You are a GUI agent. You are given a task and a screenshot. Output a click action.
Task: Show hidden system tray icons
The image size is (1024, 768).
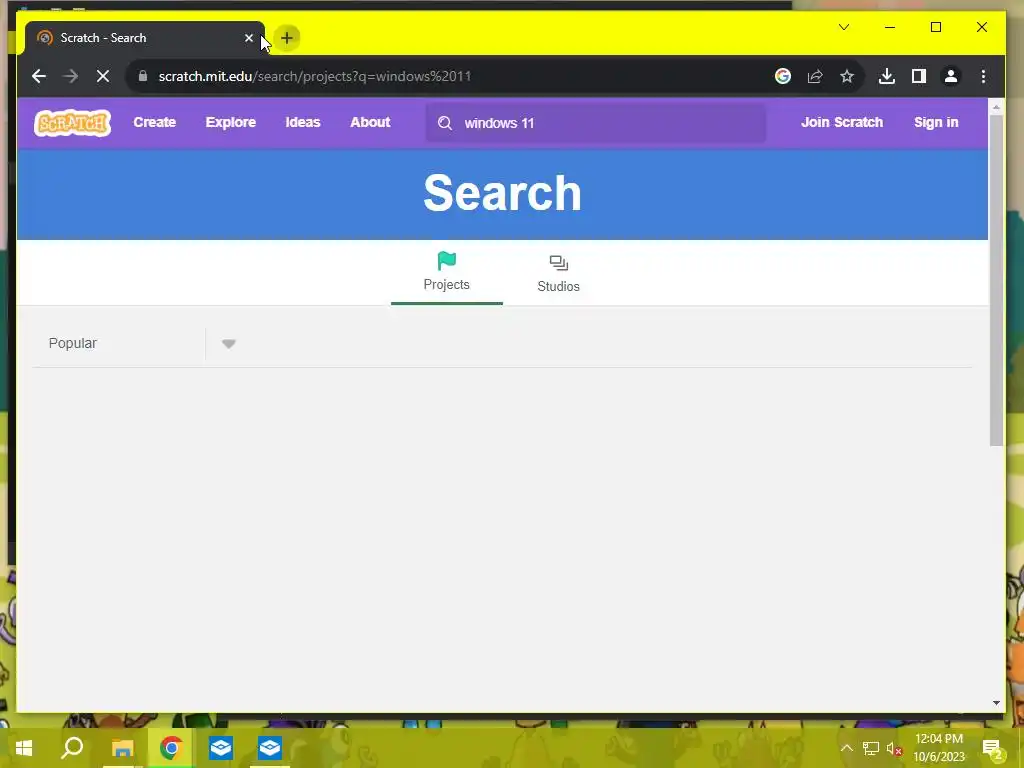tap(846, 748)
